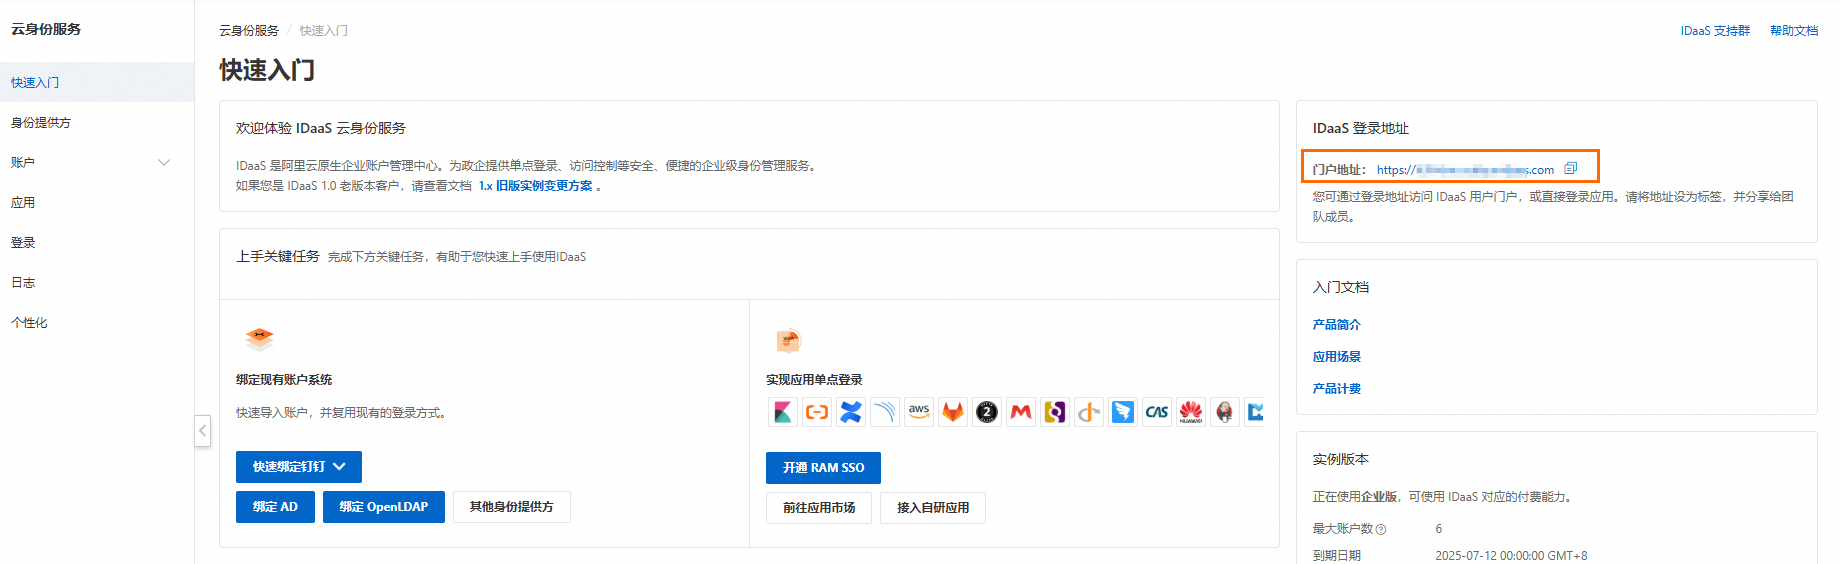Open 应用 in the sidebar
Viewport: 1840px width, 564px height.
click(97, 202)
